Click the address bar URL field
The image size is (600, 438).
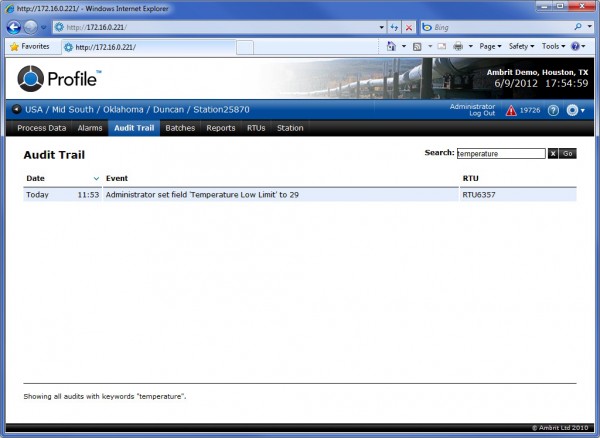pos(215,27)
